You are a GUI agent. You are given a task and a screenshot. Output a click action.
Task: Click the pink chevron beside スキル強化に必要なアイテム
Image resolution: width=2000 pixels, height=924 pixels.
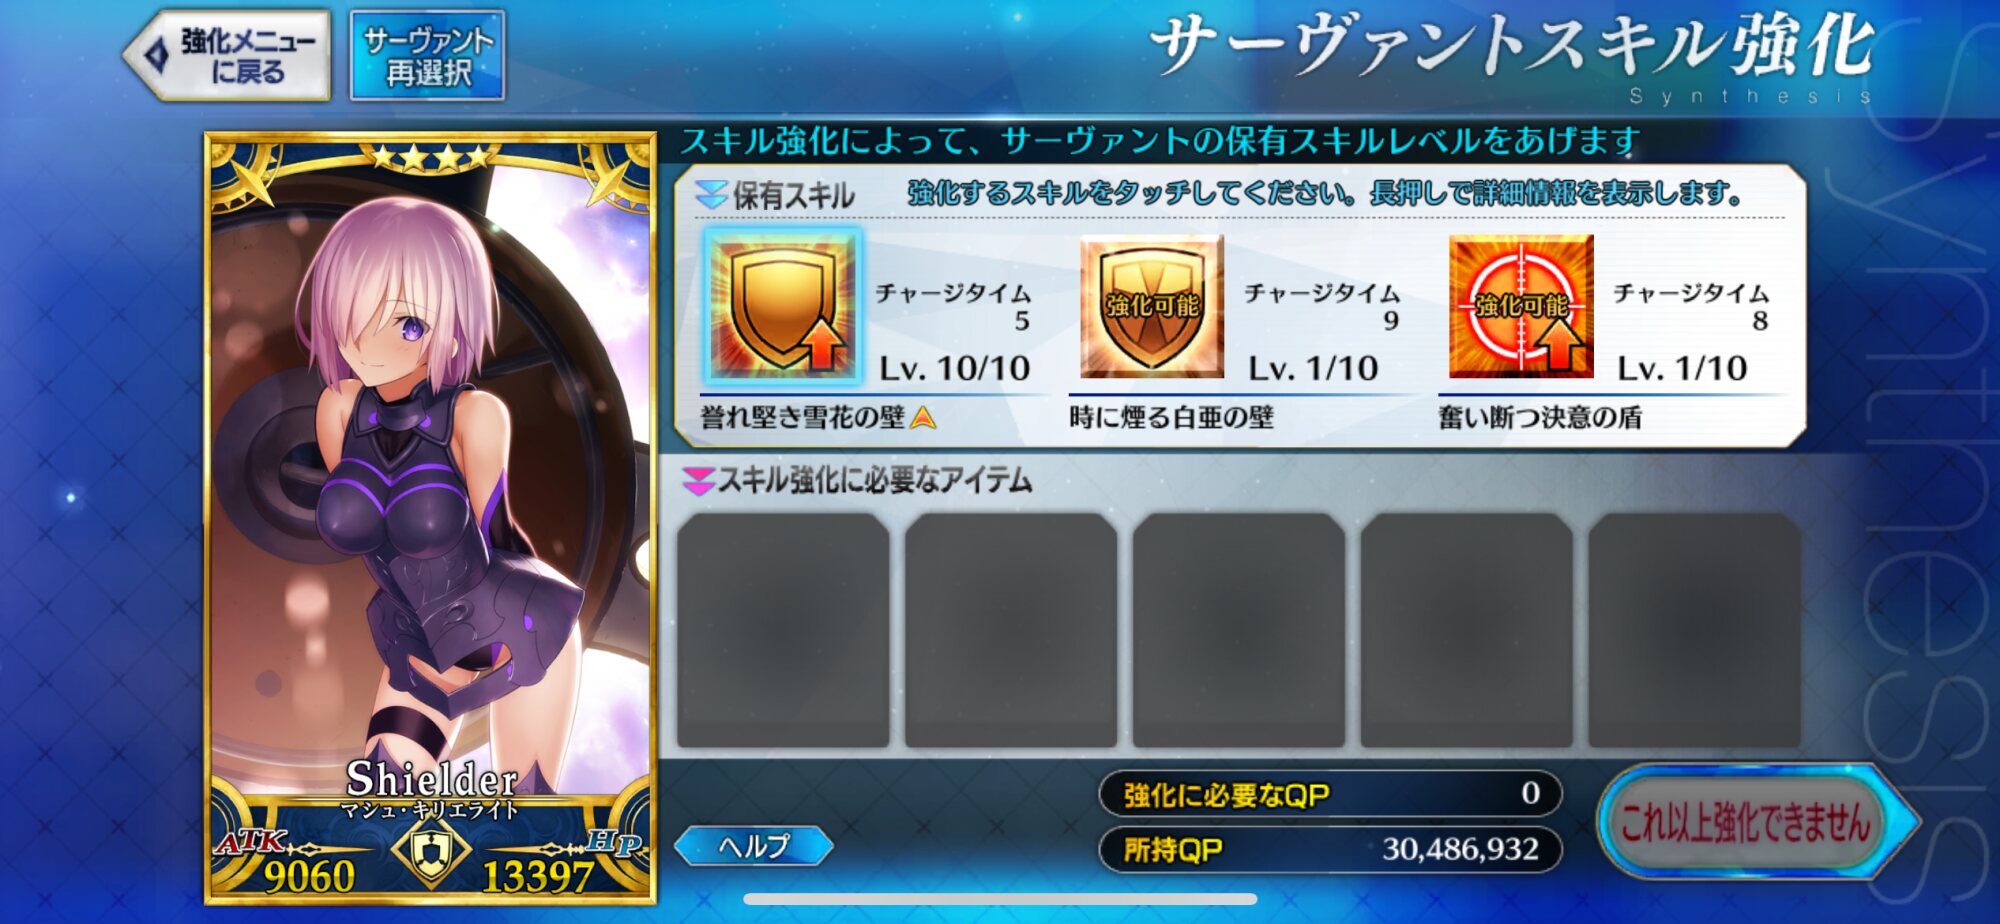[x=697, y=482]
